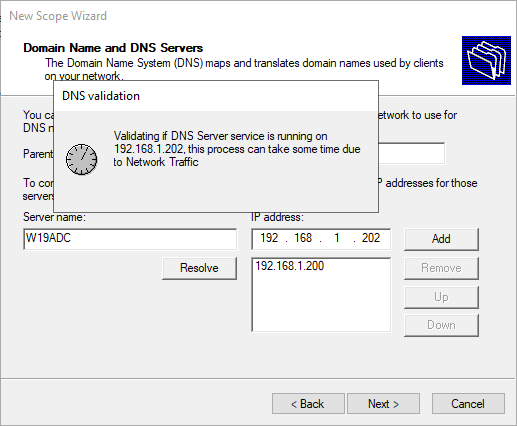Image resolution: width=517 pixels, height=426 pixels.
Task: Click empty area of DNS server list box
Action: coord(321,303)
